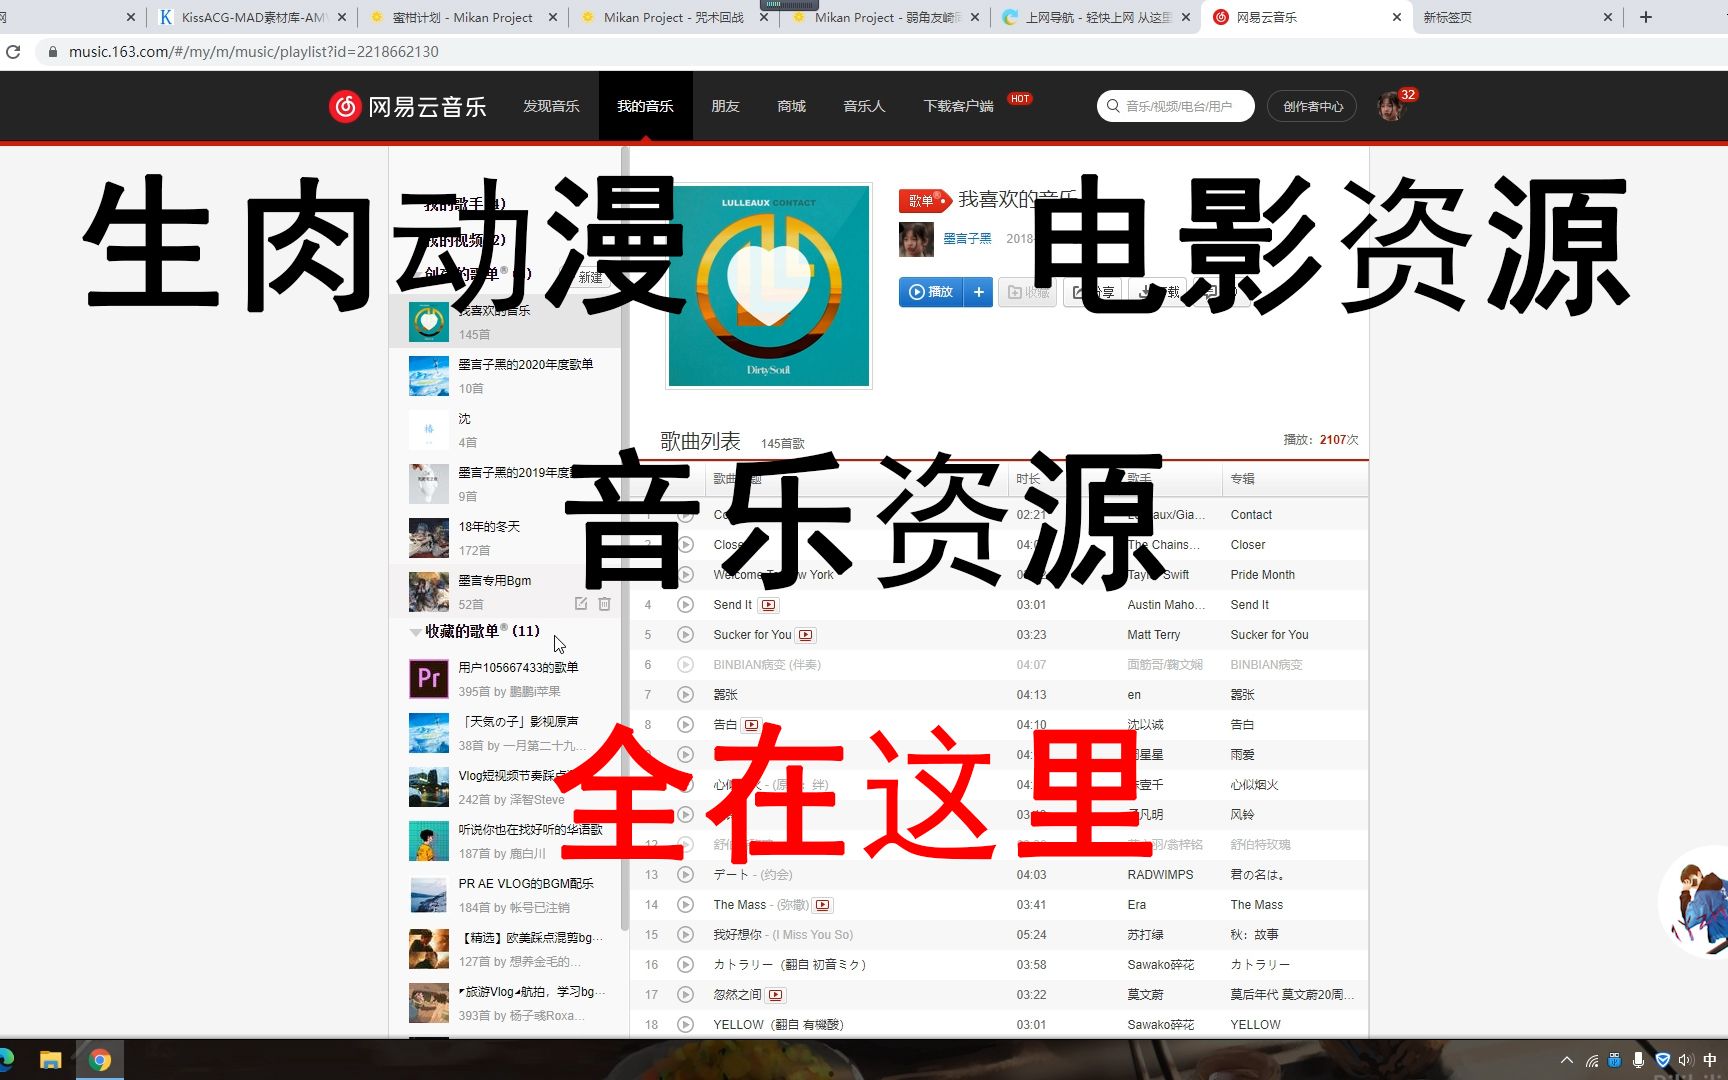Open MV icon next to 忽然之间
The image size is (1728, 1080).
coord(776,995)
